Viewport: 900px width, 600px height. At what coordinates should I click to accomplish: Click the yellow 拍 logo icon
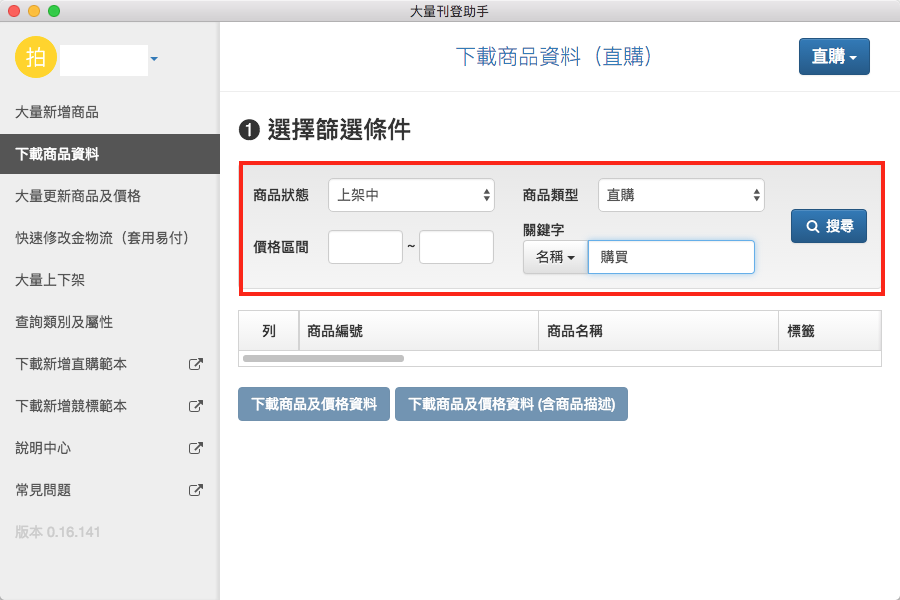click(36, 57)
